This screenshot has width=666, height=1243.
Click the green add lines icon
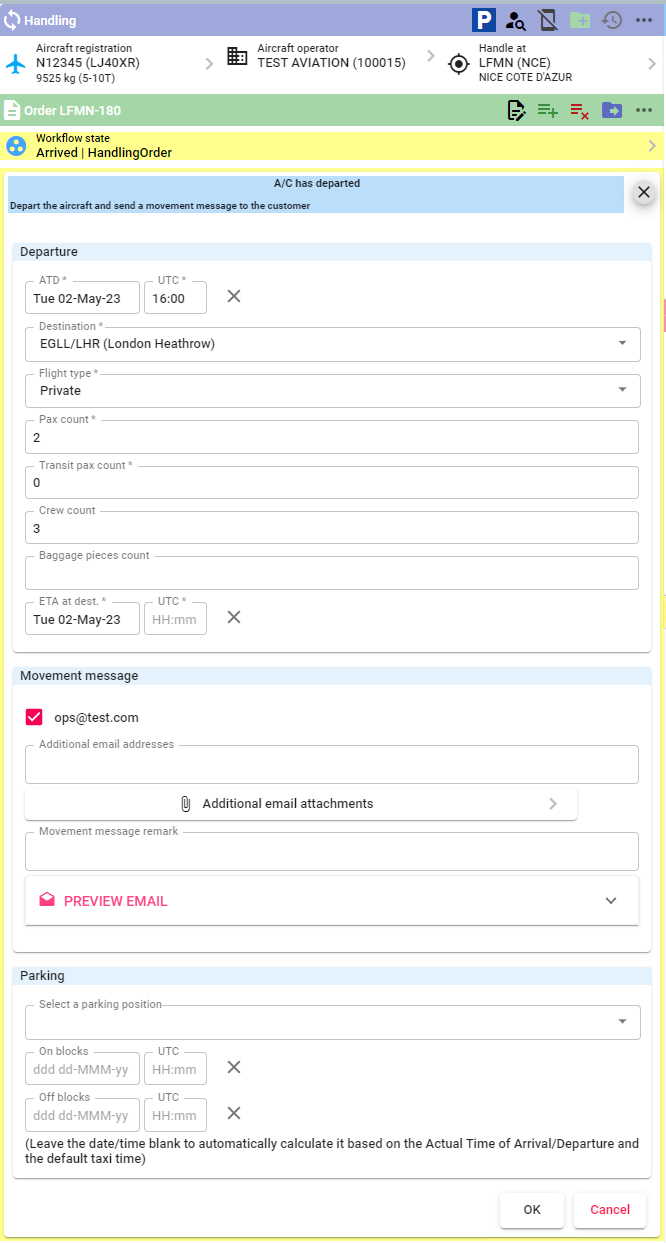pyautogui.click(x=548, y=110)
